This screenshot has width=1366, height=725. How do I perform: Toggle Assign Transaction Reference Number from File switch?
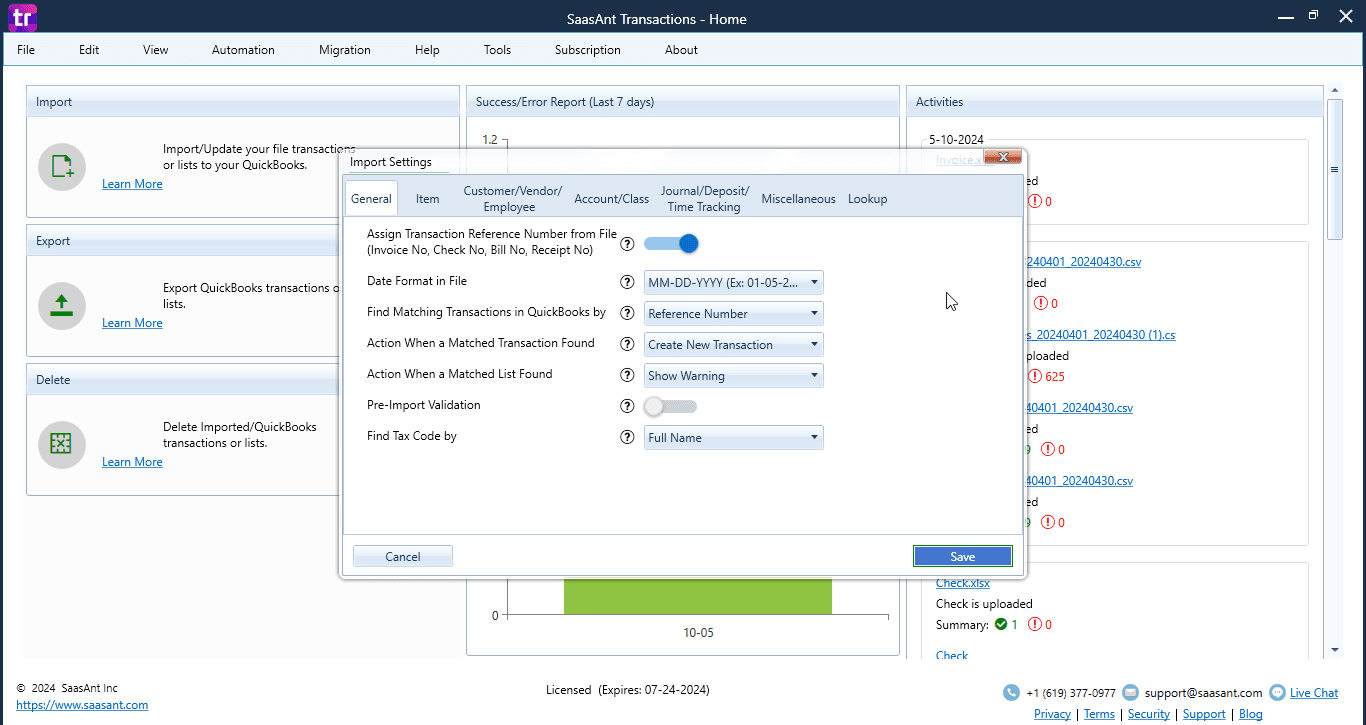click(671, 243)
